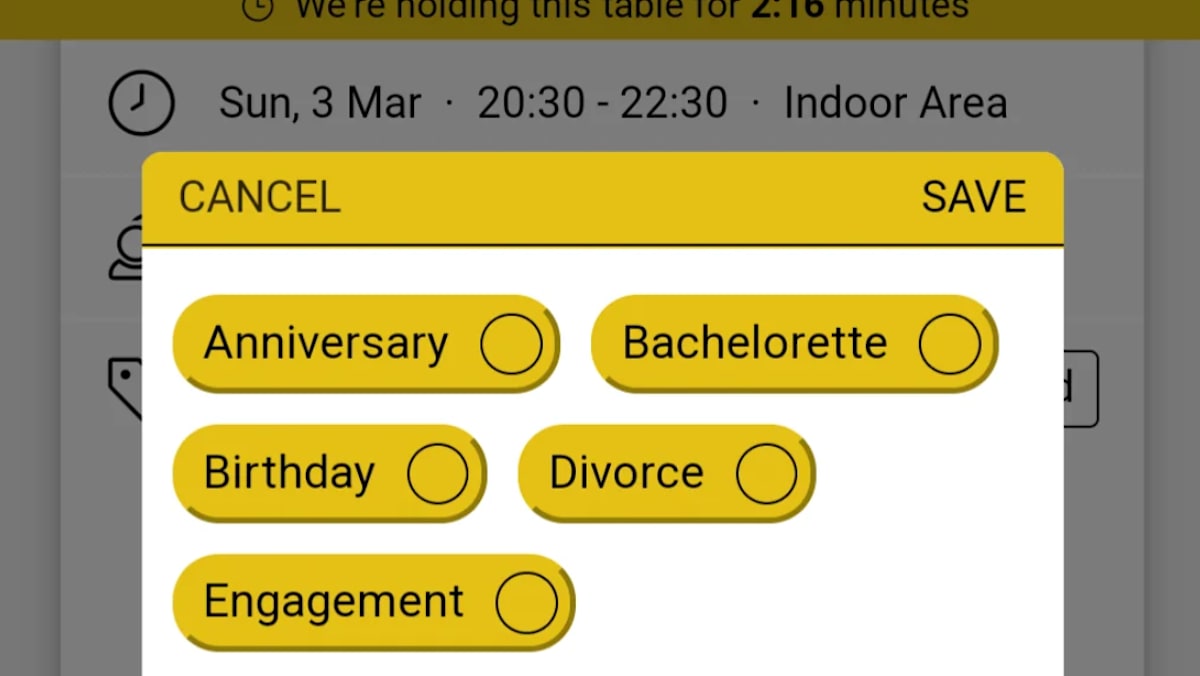Click the Indoor Area seating label
The height and width of the screenshot is (676, 1200).
point(895,103)
